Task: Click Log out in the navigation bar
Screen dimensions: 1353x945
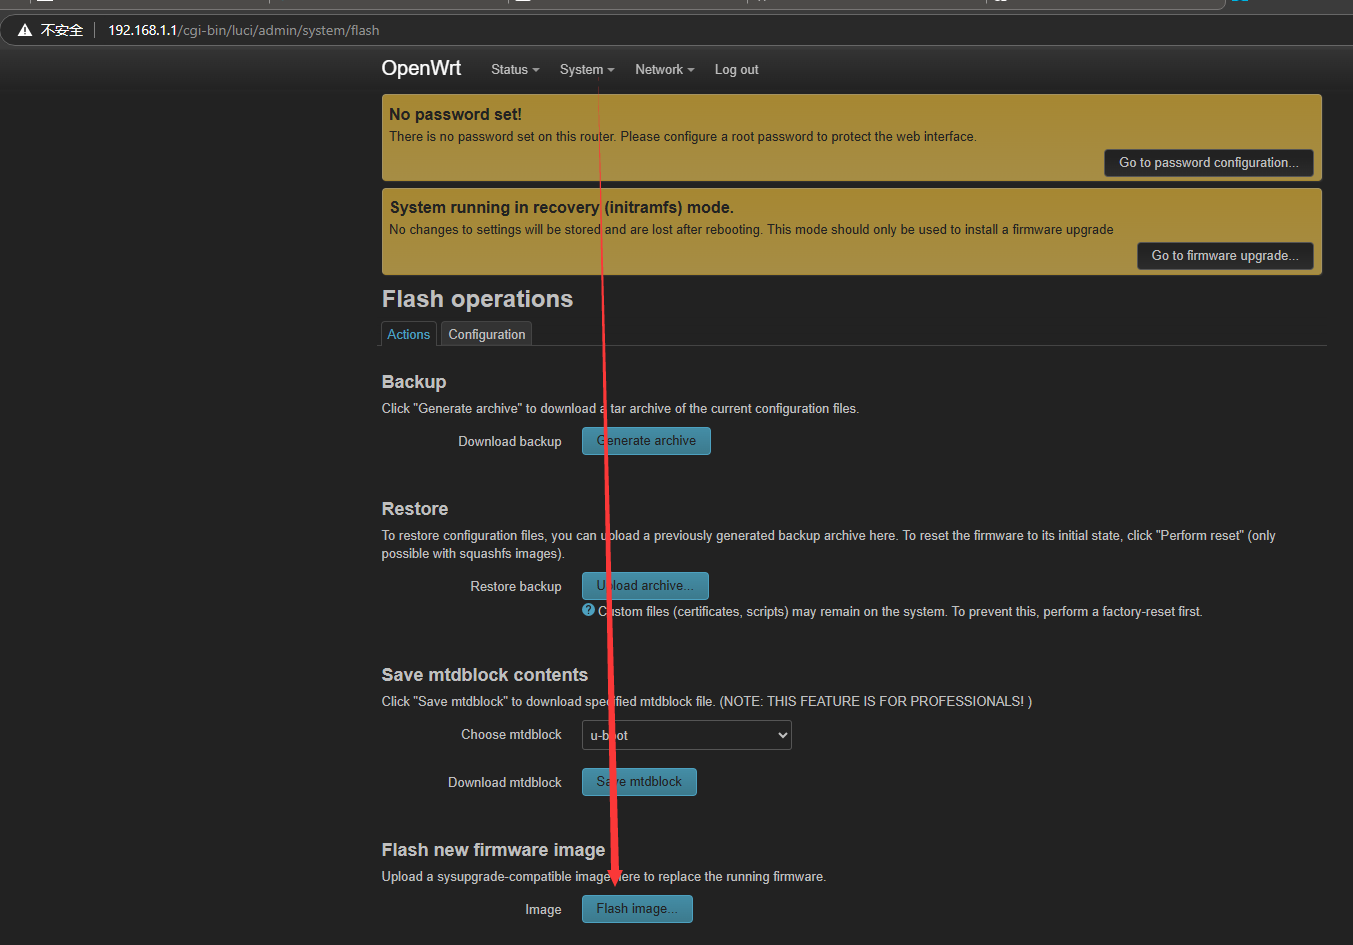Action: [736, 70]
